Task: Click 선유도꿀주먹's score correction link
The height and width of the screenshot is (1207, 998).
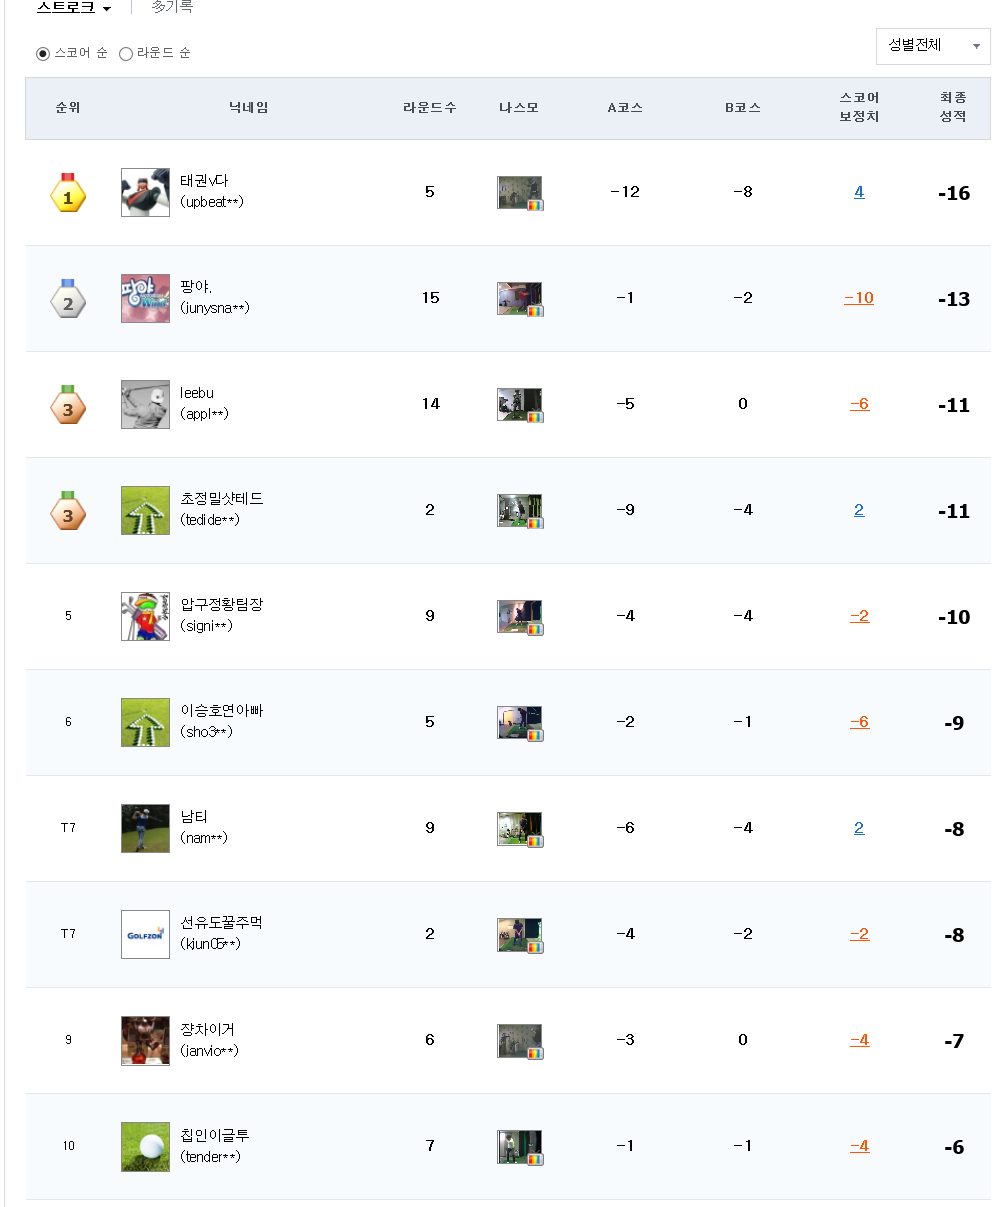Action: (x=859, y=934)
